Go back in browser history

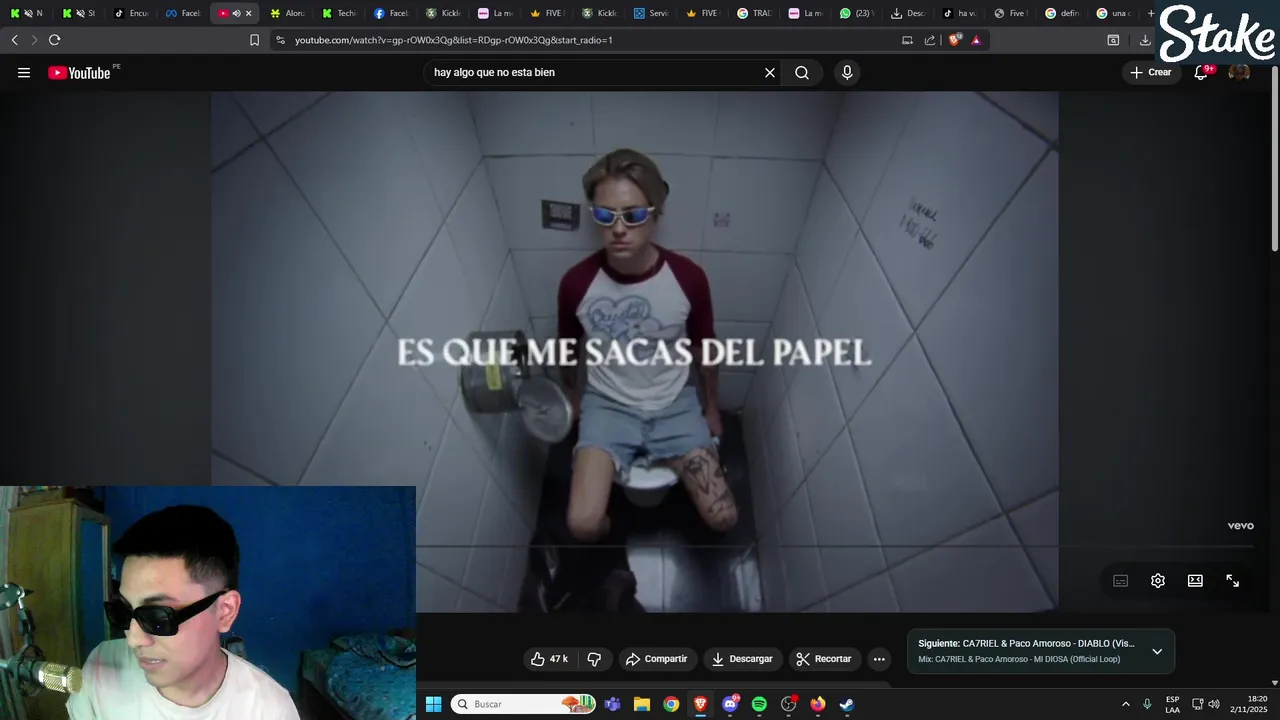14,40
